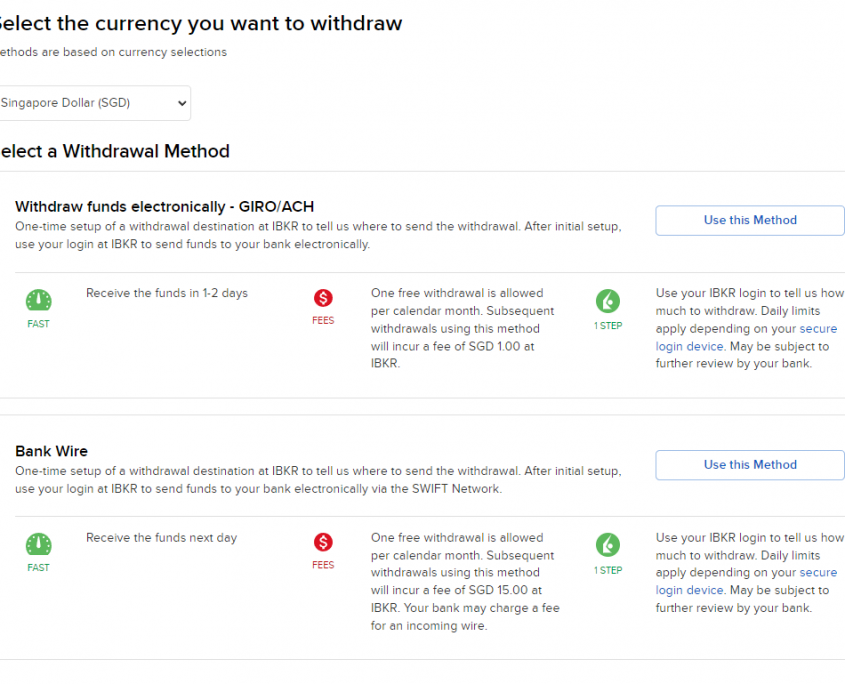Viewport: 845px width, 684px height.
Task: Click the red FEES dollar icon for GIRO/ACH
Action: tap(323, 298)
